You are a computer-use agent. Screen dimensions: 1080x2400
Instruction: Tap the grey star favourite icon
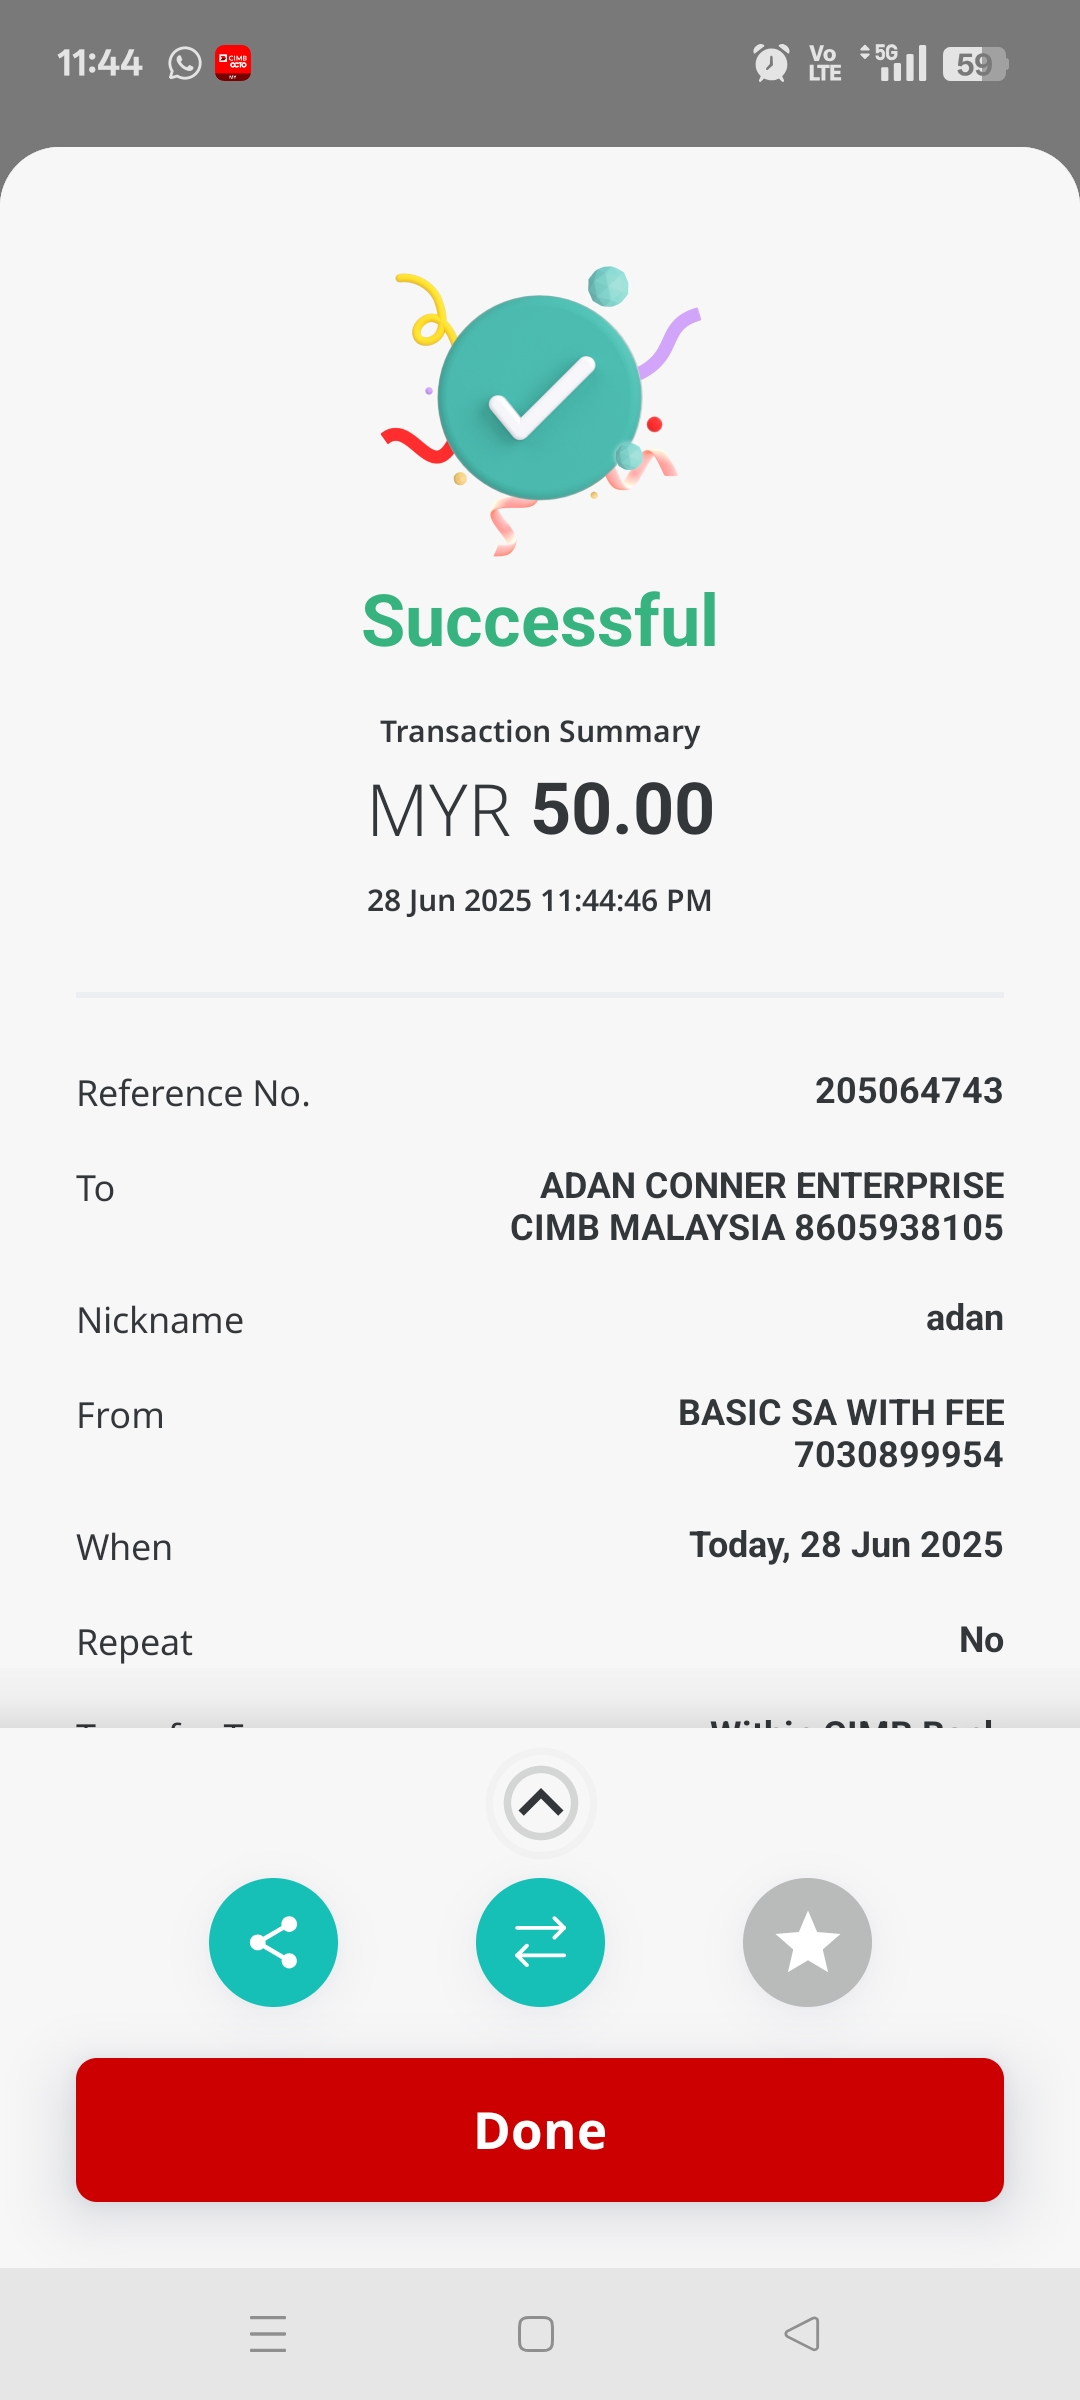coord(807,1942)
